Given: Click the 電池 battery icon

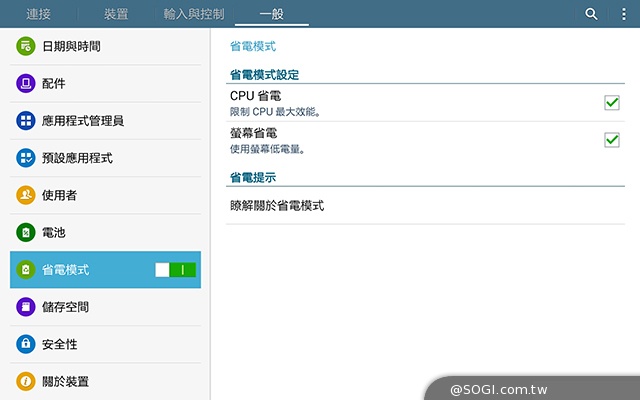Looking at the screenshot, I should (26, 232).
